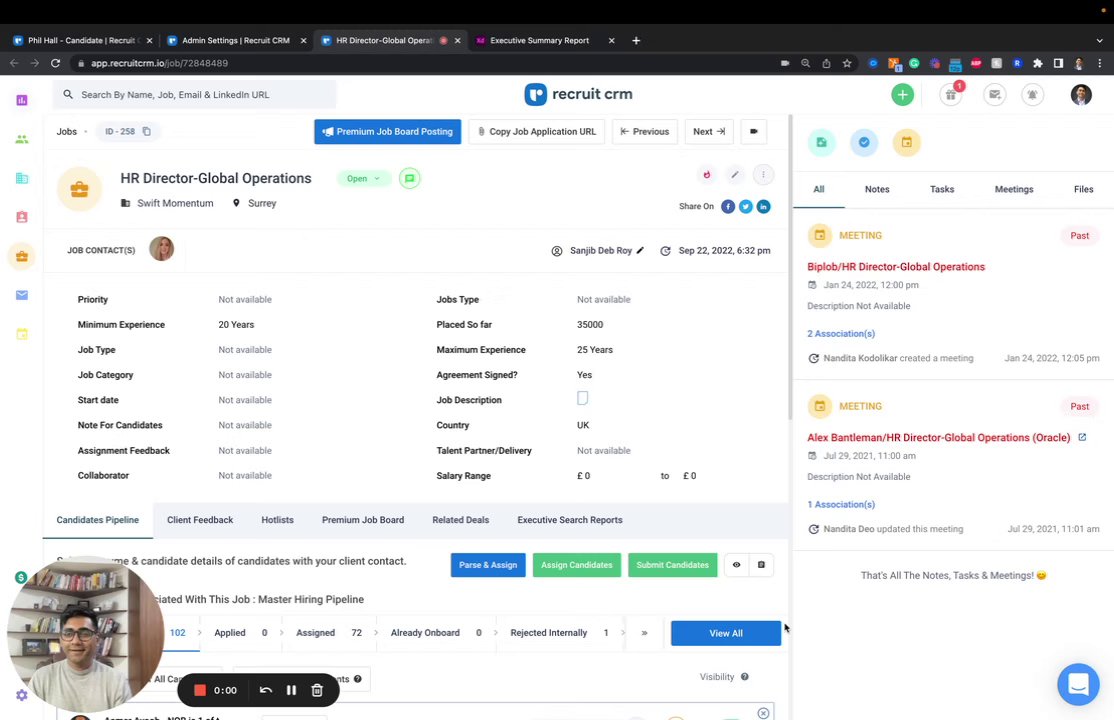Open the live chat support widget
The height and width of the screenshot is (720, 1114).
[x=1078, y=684]
